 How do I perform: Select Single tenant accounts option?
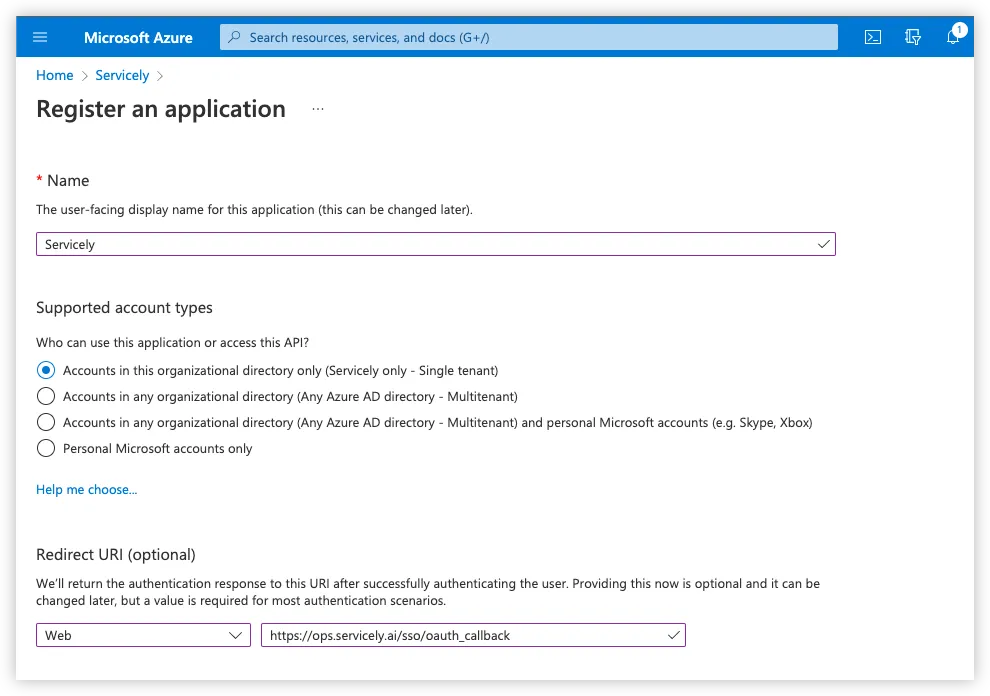(46, 370)
